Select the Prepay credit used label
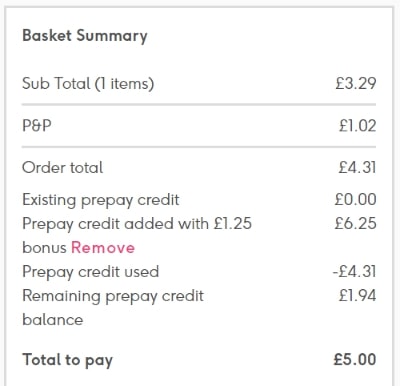 click(91, 272)
